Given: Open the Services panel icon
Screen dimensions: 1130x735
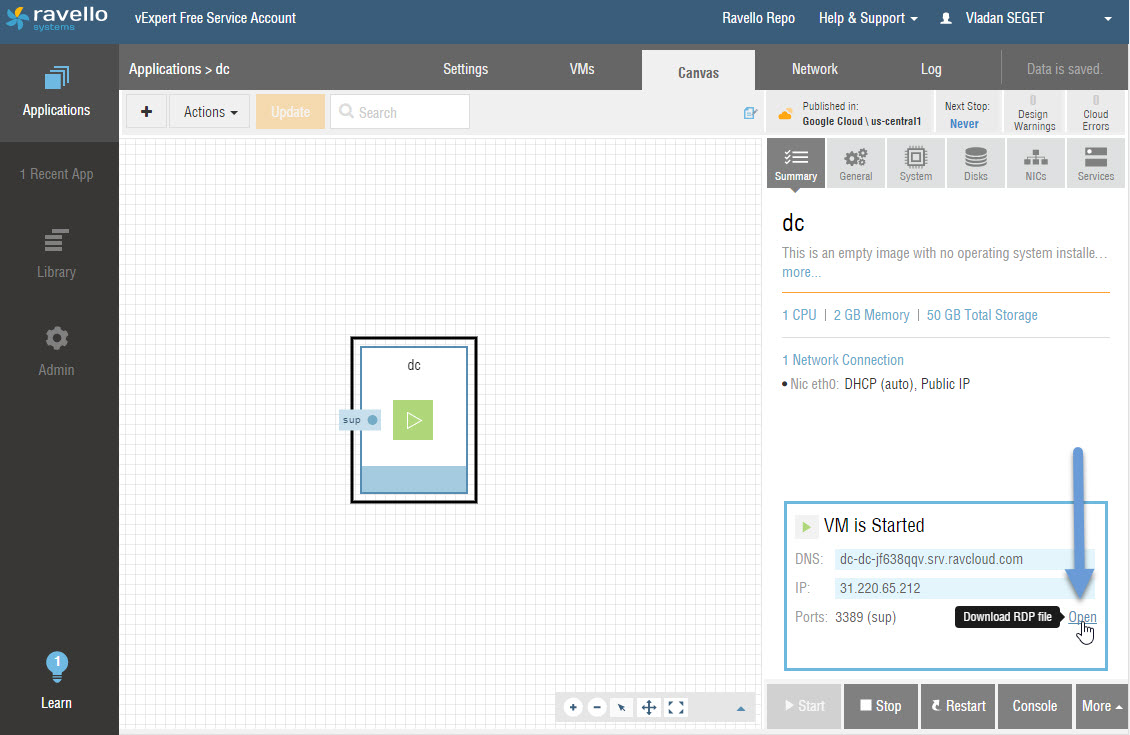Looking at the screenshot, I should (1095, 163).
